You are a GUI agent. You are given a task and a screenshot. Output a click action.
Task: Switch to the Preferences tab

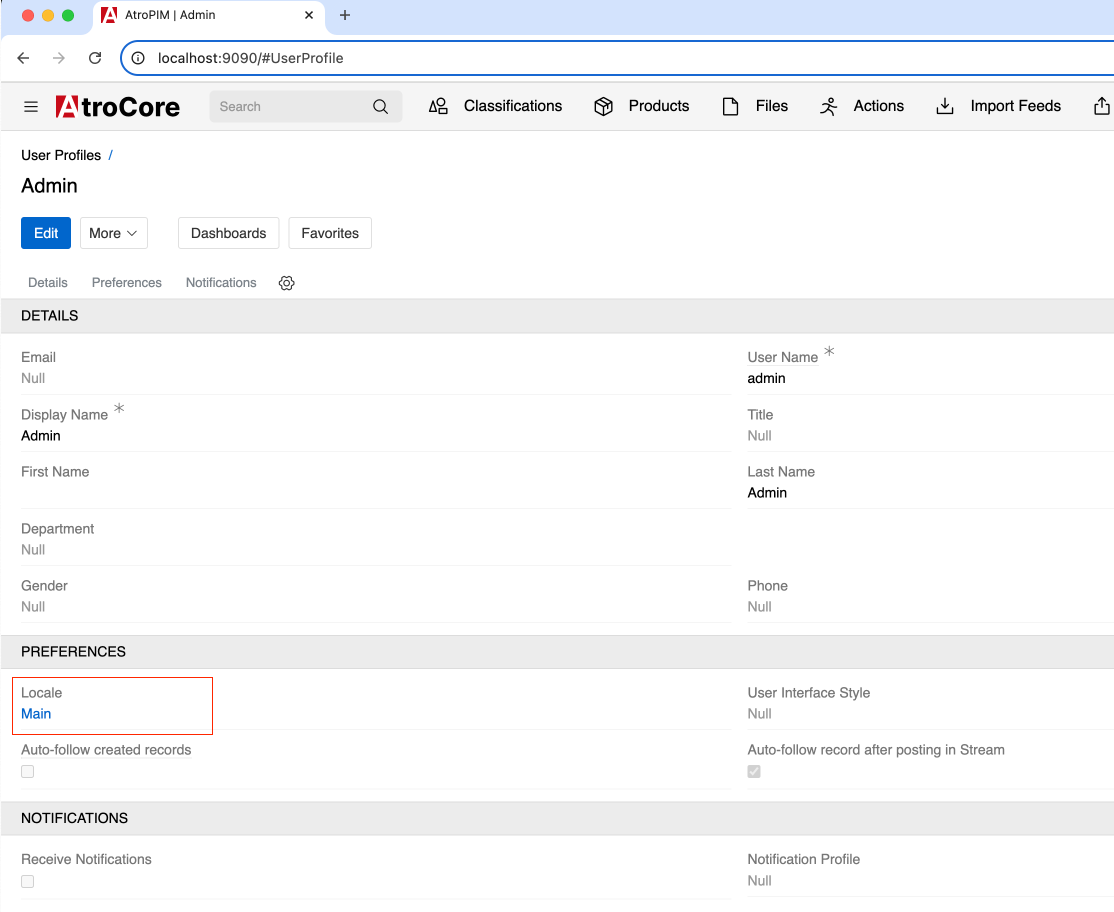pyautogui.click(x=126, y=283)
